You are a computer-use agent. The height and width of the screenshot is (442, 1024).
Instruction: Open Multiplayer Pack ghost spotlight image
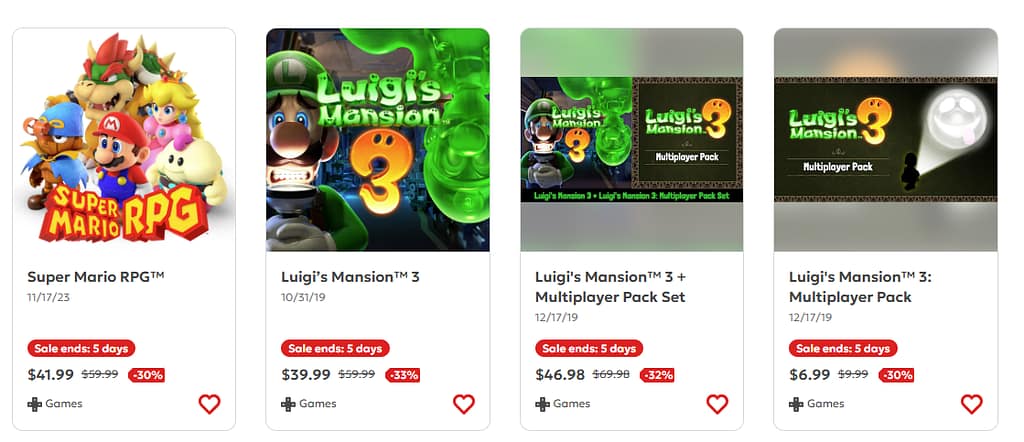886,140
